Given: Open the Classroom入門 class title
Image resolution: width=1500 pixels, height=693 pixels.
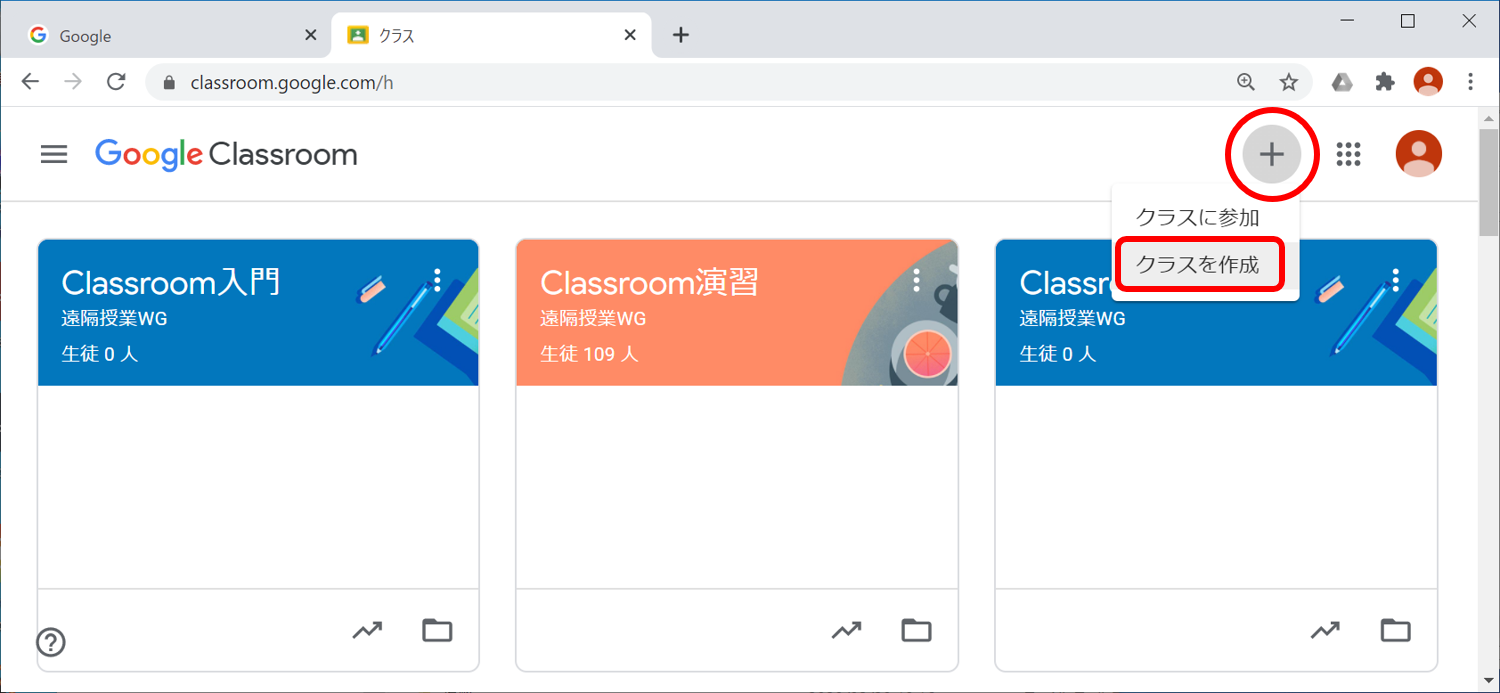Looking at the screenshot, I should pyautogui.click(x=171, y=283).
